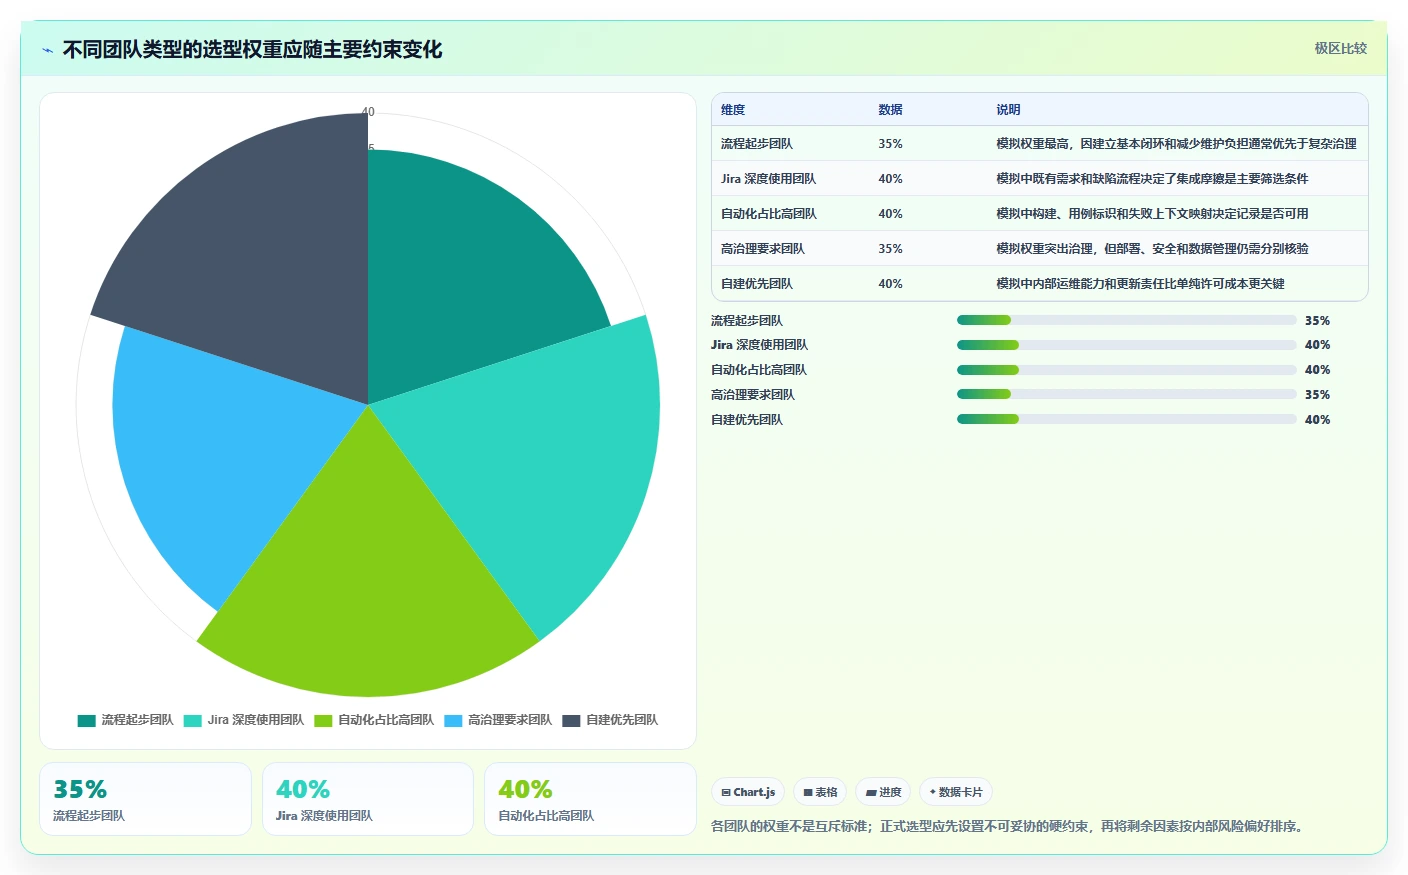Viewport: 1408px width, 875px height.
Task: Toggle 自动化占比高团队 legend swatch
Action: click(x=323, y=720)
